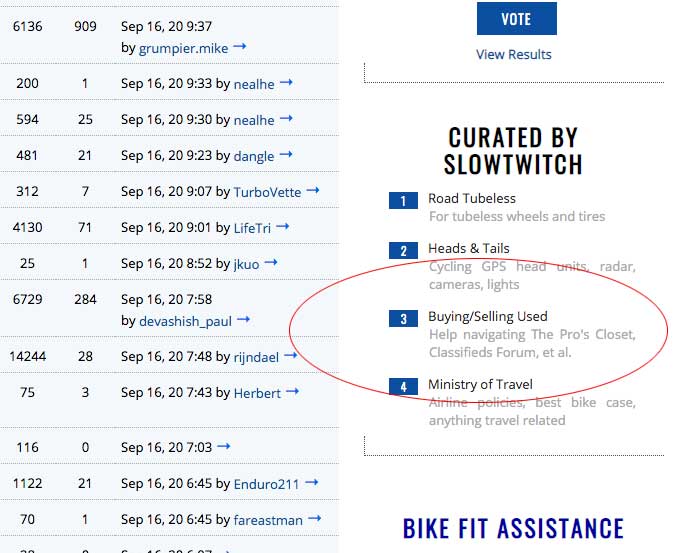Click the arrow beside devashish_paul

(243, 319)
